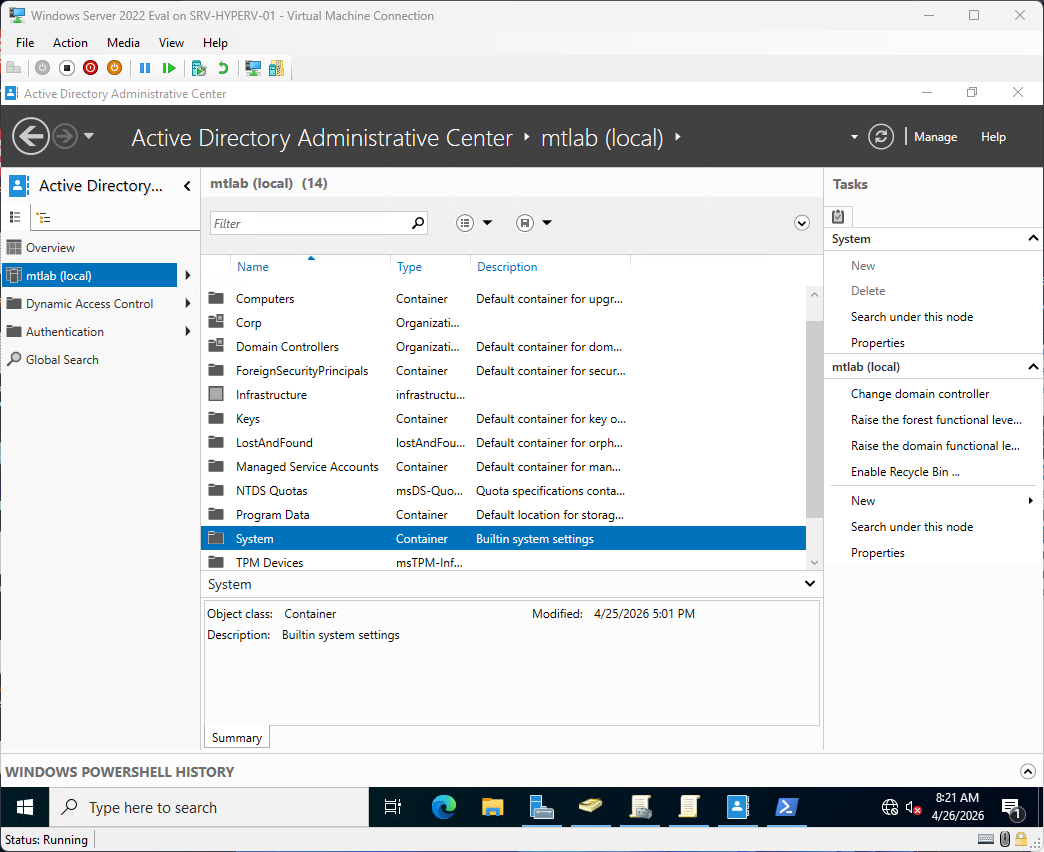
Task: Sort by the Type column header
Action: (409, 267)
